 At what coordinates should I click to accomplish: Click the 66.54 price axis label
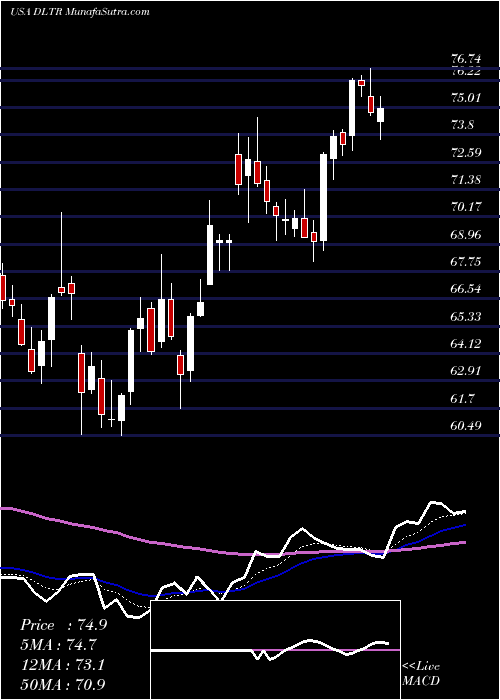pos(467,289)
